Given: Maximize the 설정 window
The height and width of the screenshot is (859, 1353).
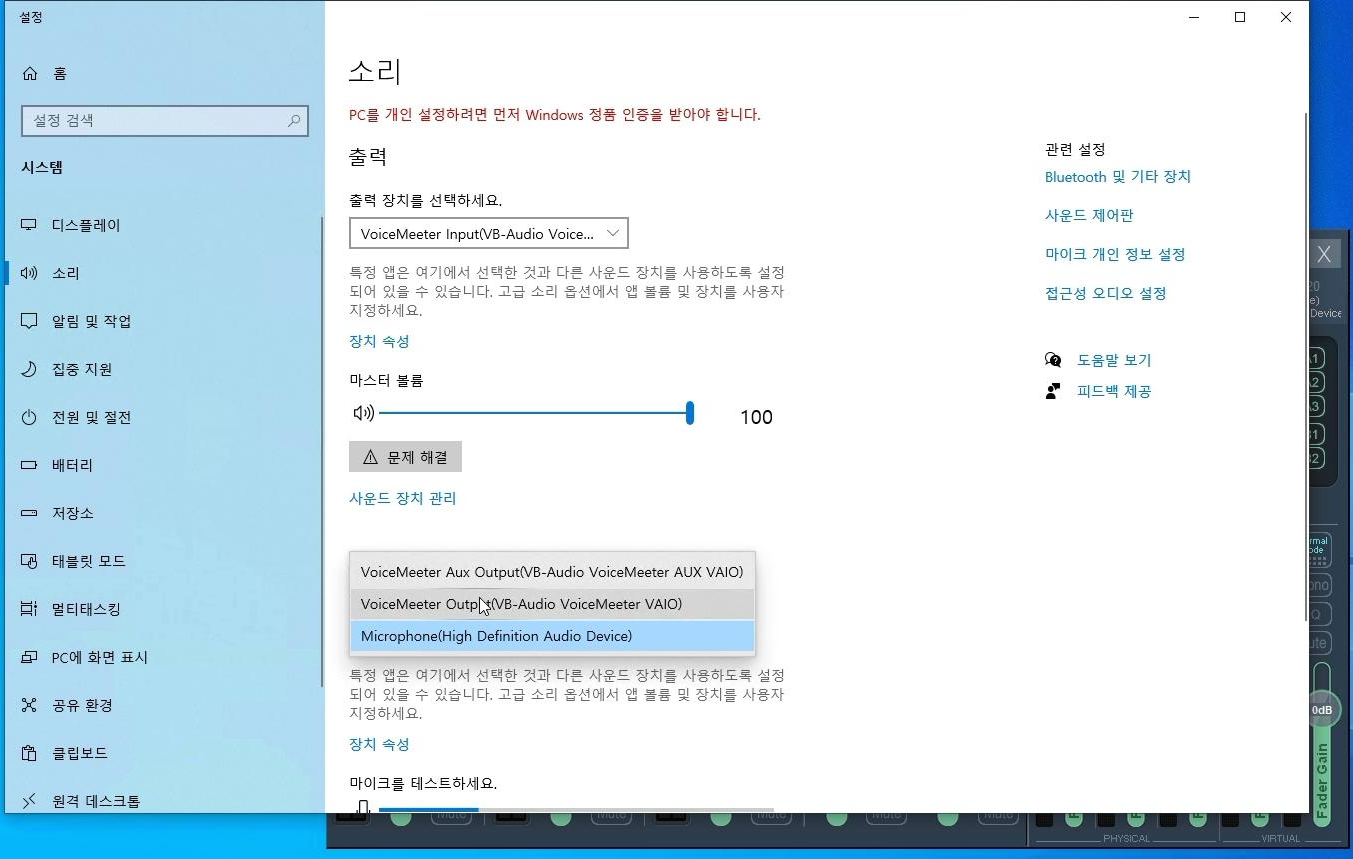Looking at the screenshot, I should pyautogui.click(x=1240, y=17).
